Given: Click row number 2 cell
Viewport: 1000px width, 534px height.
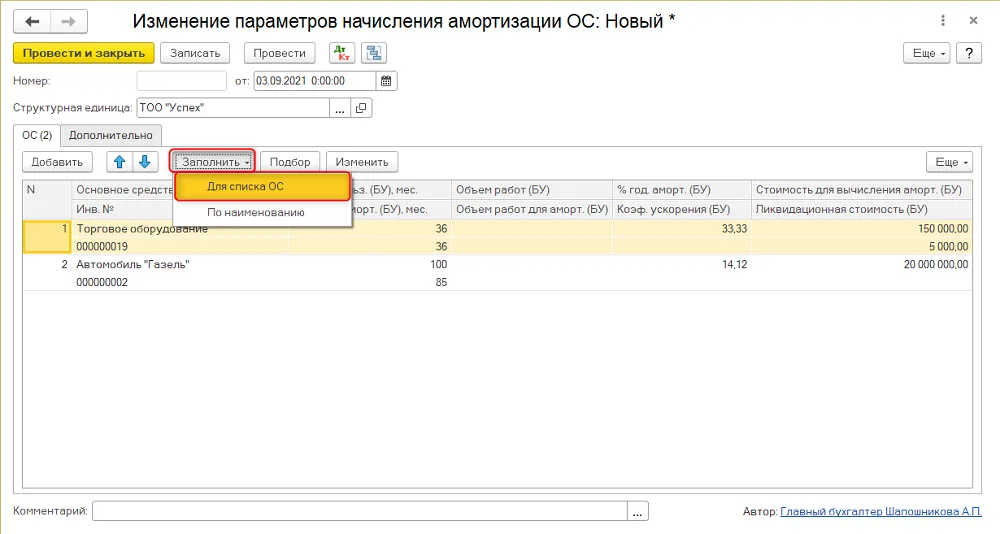Looking at the screenshot, I should (x=47, y=273).
